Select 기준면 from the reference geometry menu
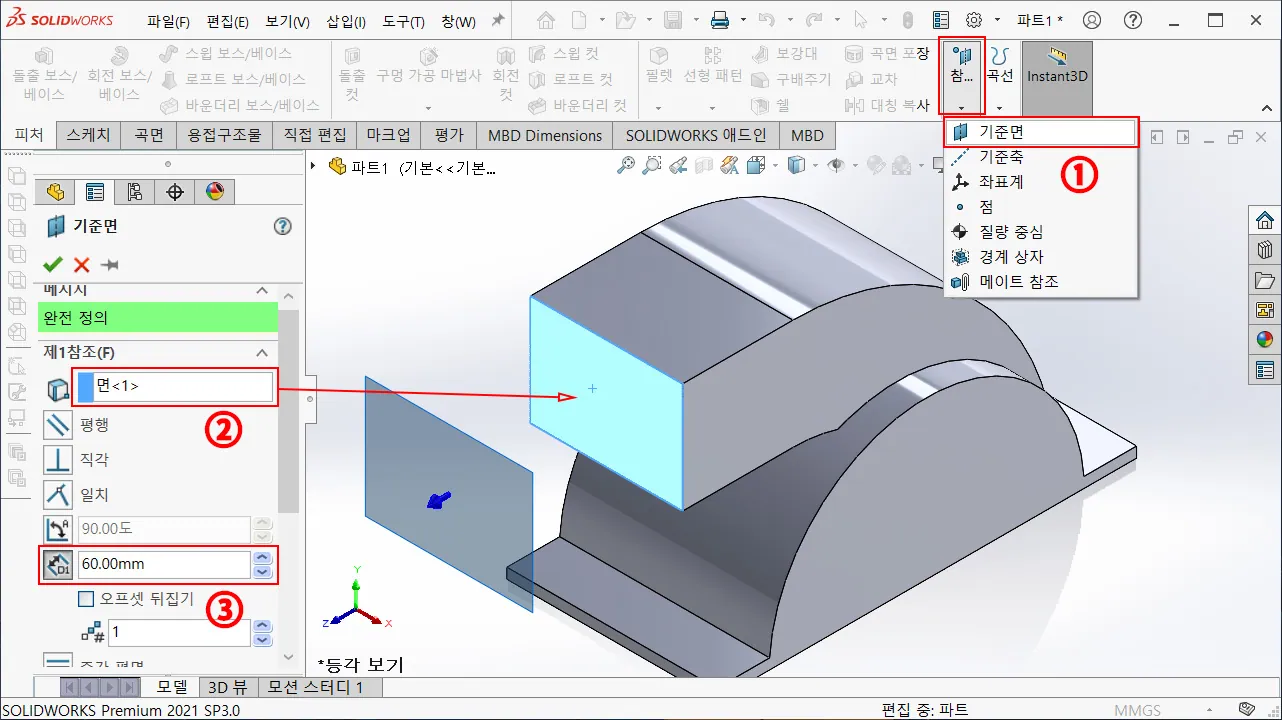This screenshot has width=1282, height=720. coord(1041,132)
